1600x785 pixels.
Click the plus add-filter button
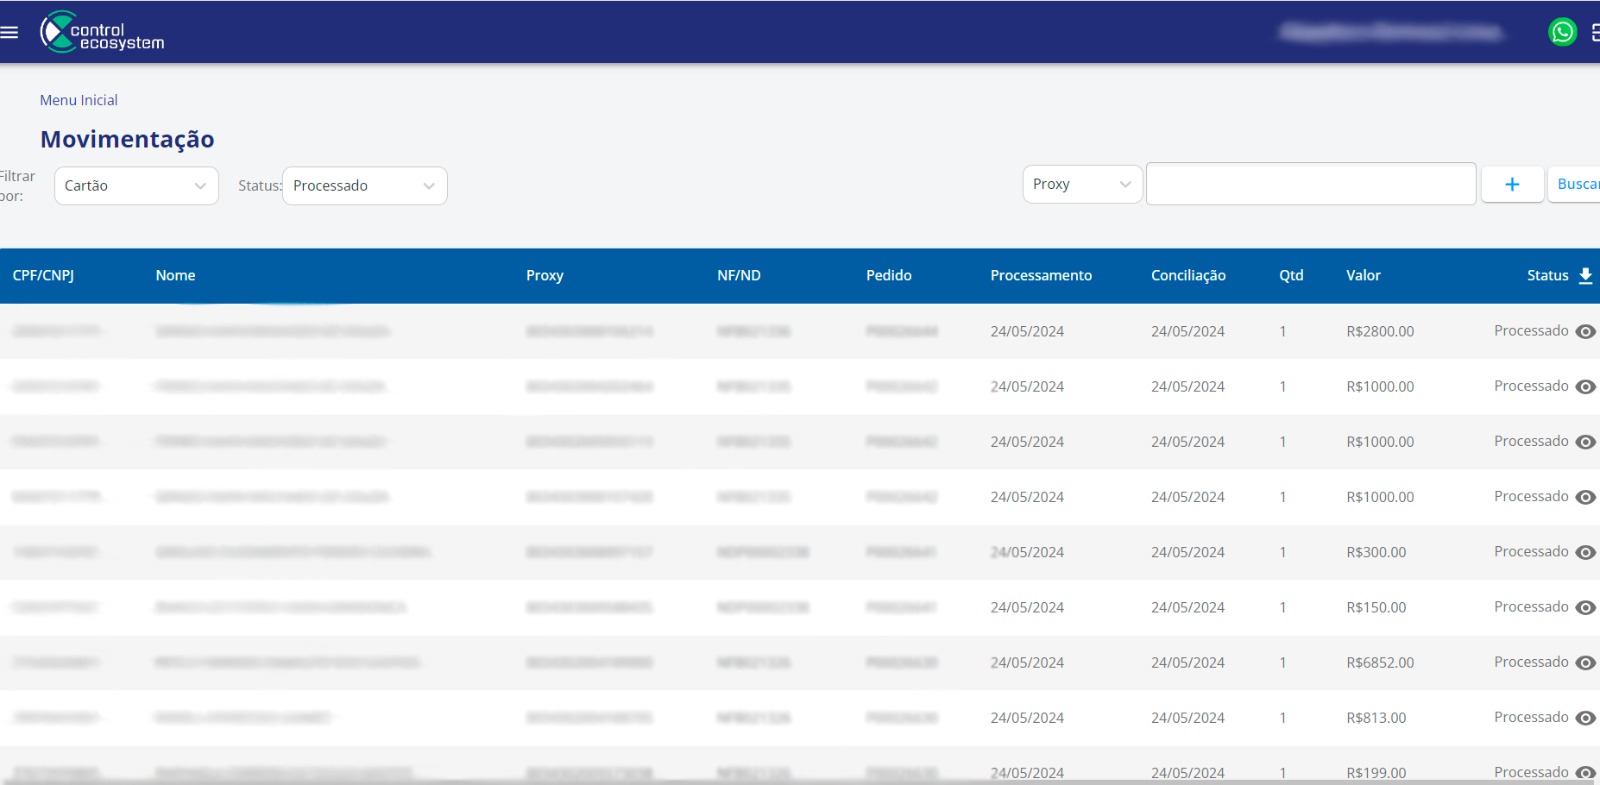click(x=1512, y=184)
